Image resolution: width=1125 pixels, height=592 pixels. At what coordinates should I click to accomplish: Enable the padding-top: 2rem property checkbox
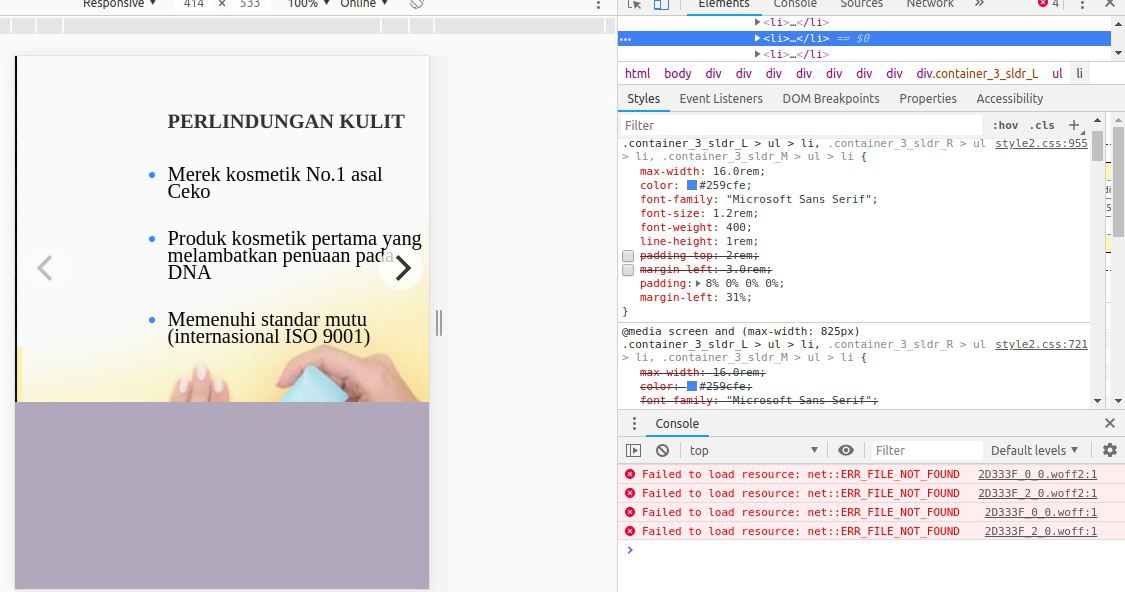click(x=628, y=256)
